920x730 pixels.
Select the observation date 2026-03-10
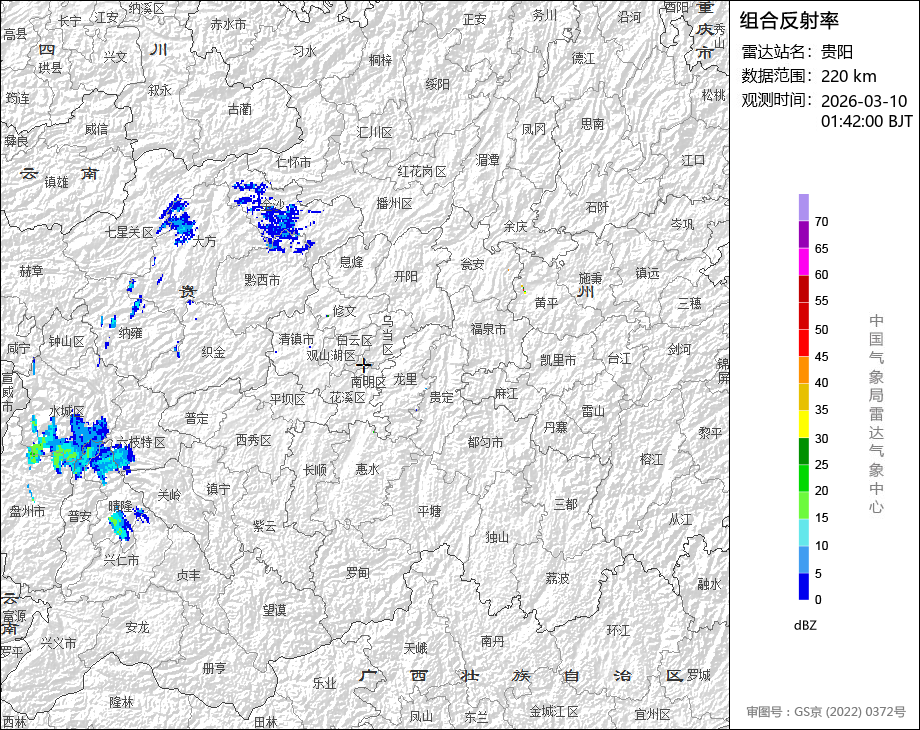pos(864,101)
